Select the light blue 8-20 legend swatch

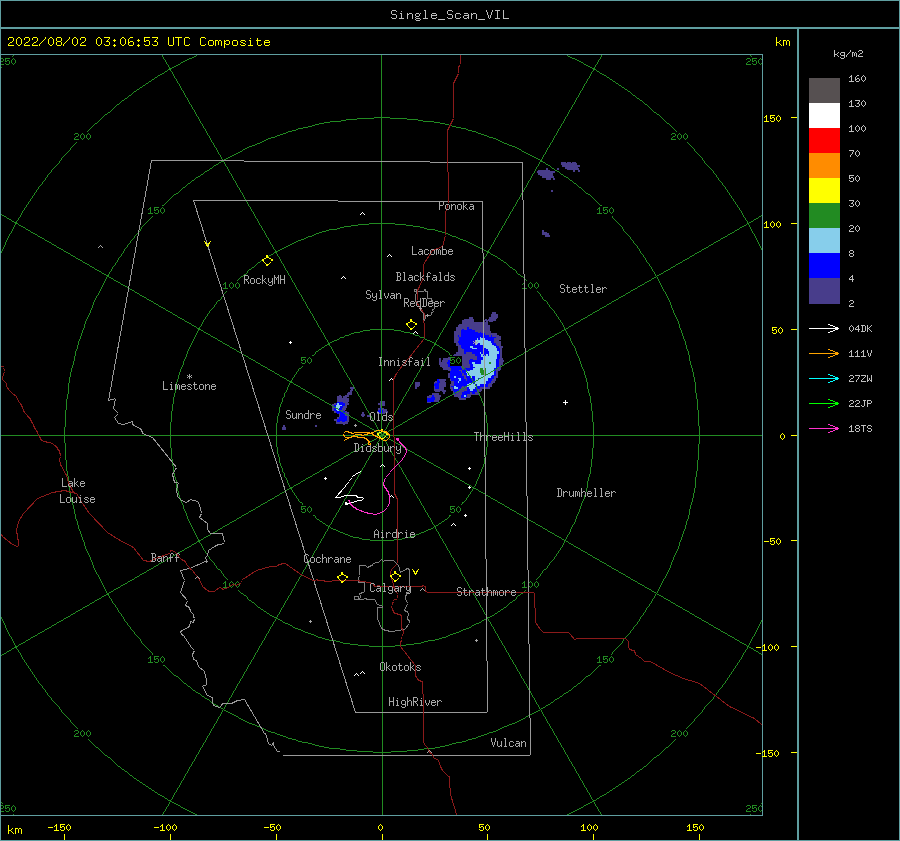(x=824, y=241)
